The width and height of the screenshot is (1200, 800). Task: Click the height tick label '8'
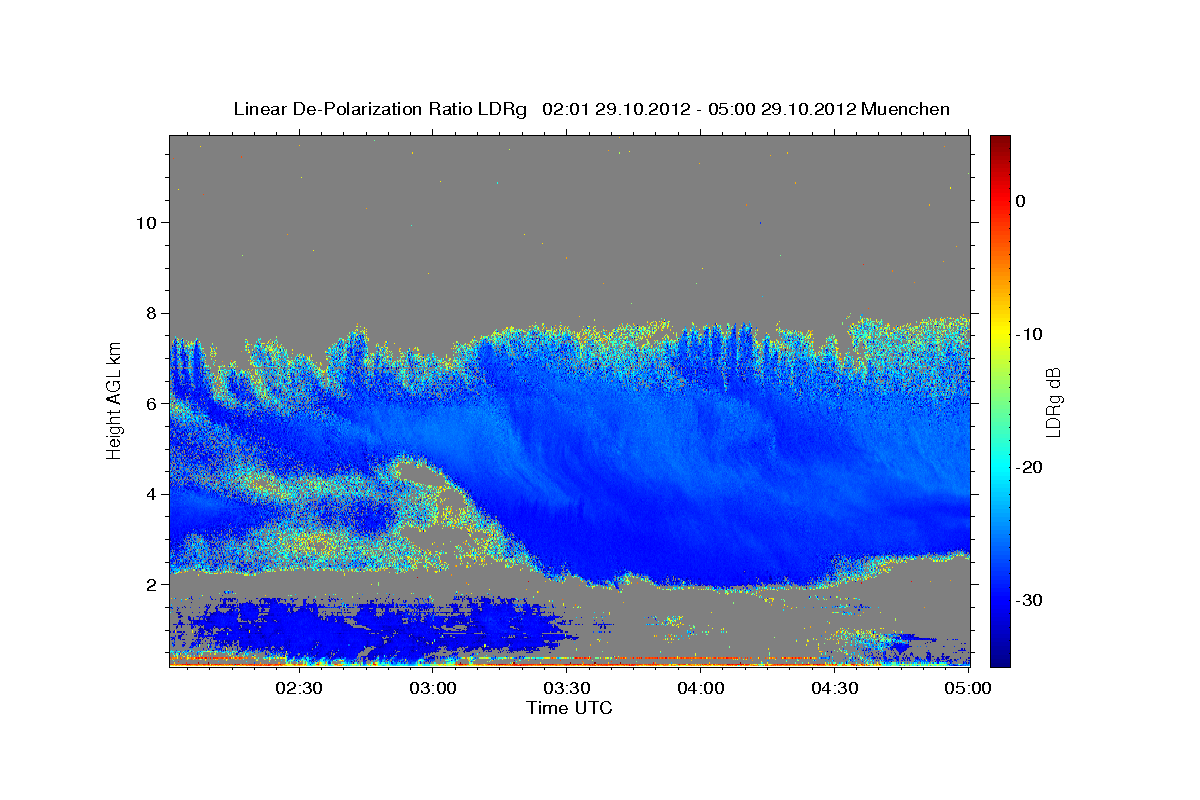click(150, 313)
